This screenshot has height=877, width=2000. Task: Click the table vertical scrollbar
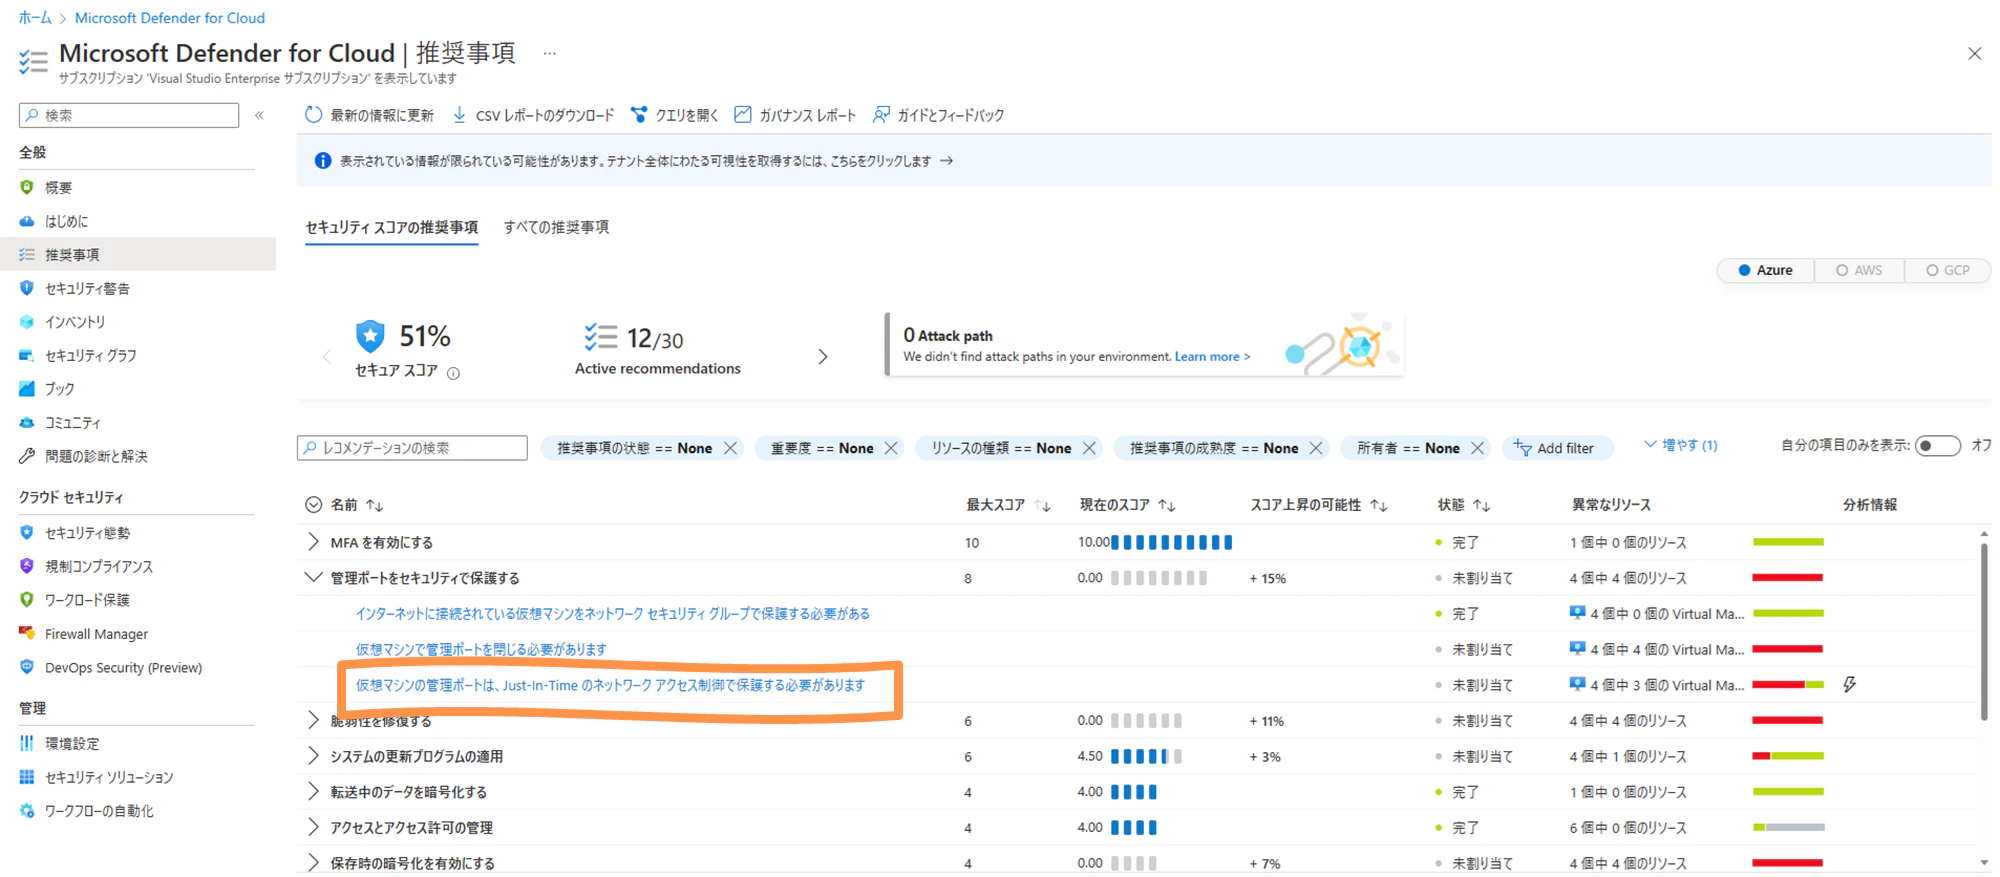[x=1984, y=630]
